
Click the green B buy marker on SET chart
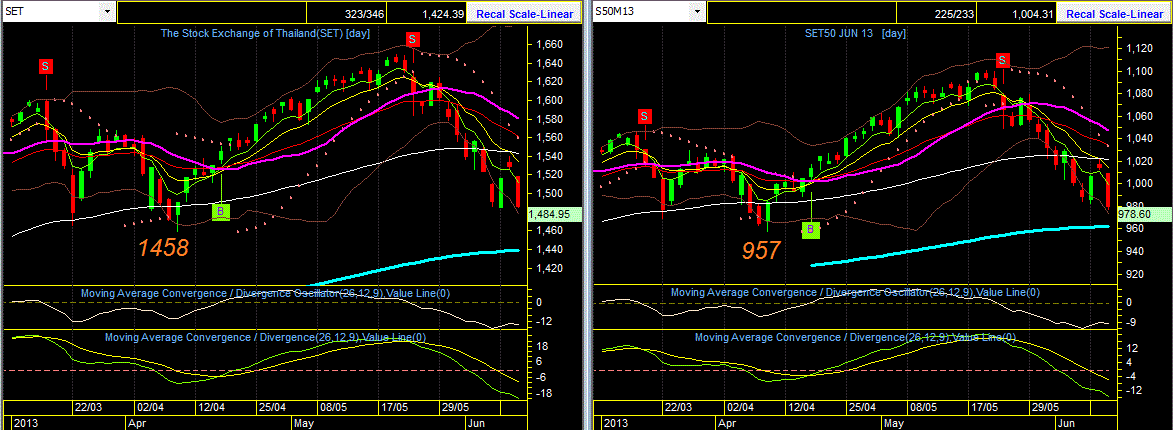220,212
